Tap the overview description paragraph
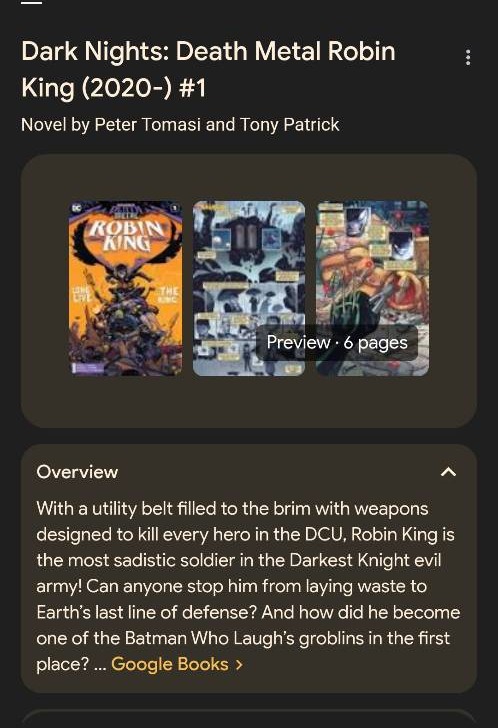 coord(248,586)
